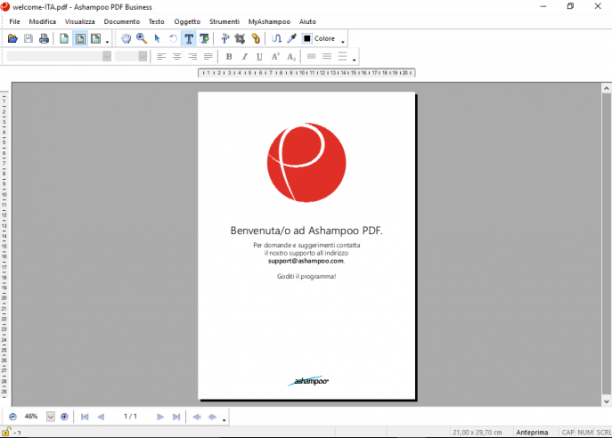The image size is (612, 438).
Task: Align text right
Action: click(192, 57)
